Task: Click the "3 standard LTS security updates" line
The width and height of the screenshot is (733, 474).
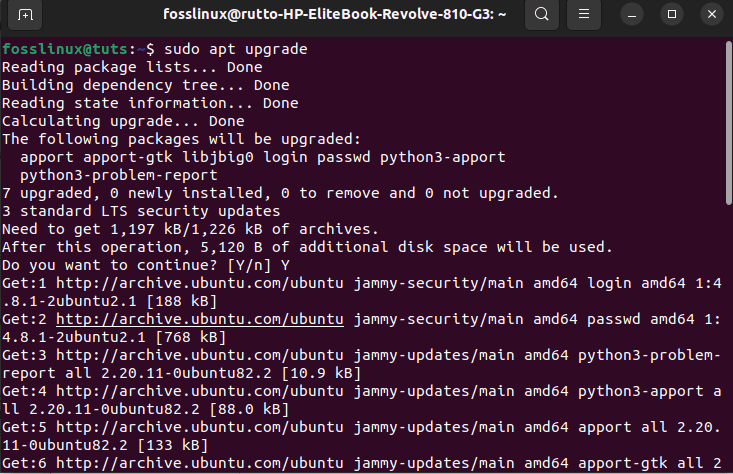Action: (141, 211)
